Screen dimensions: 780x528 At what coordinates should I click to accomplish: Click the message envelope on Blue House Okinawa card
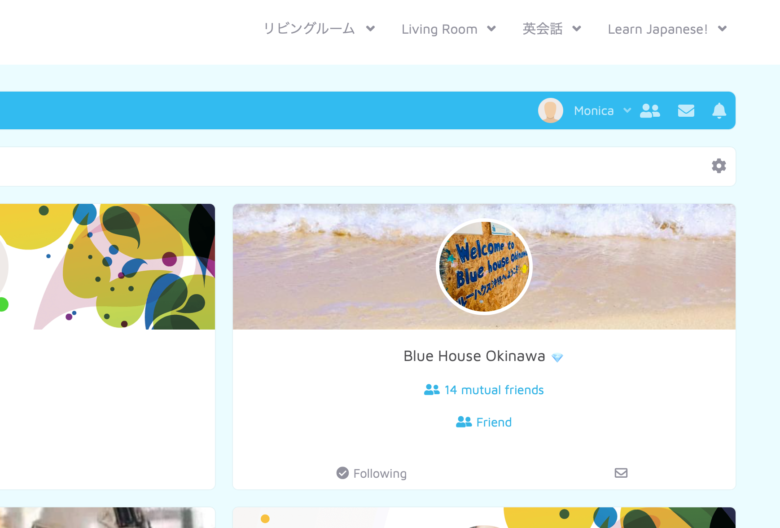pos(621,473)
